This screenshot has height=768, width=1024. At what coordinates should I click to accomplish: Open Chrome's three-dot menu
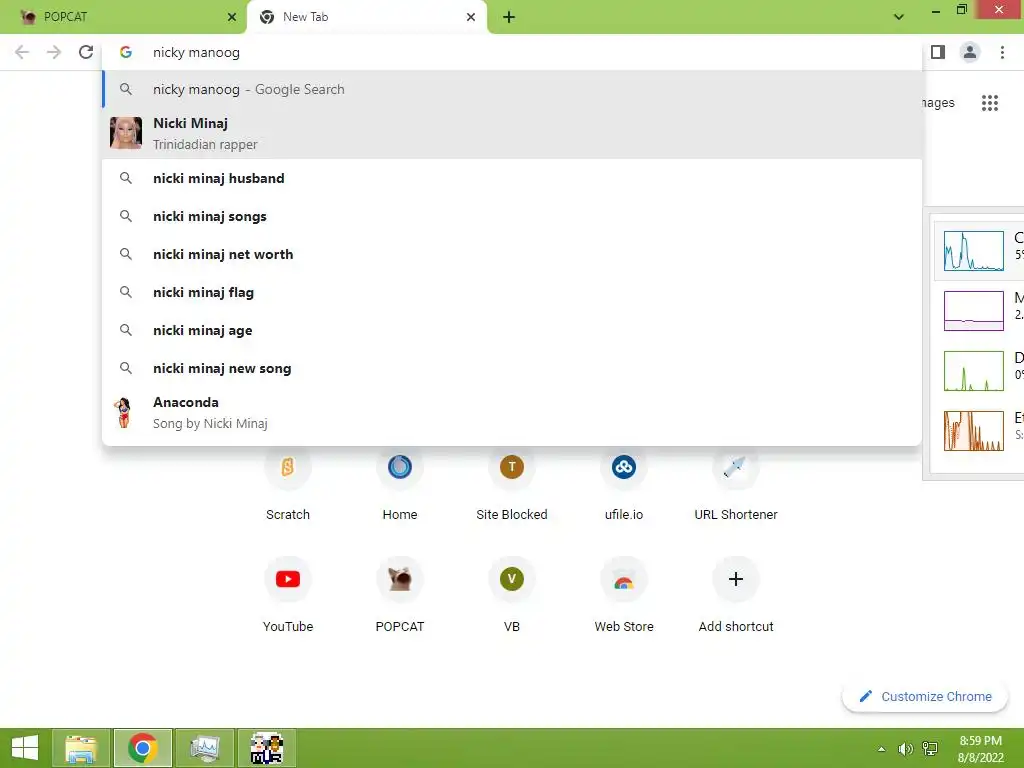tap(1002, 52)
